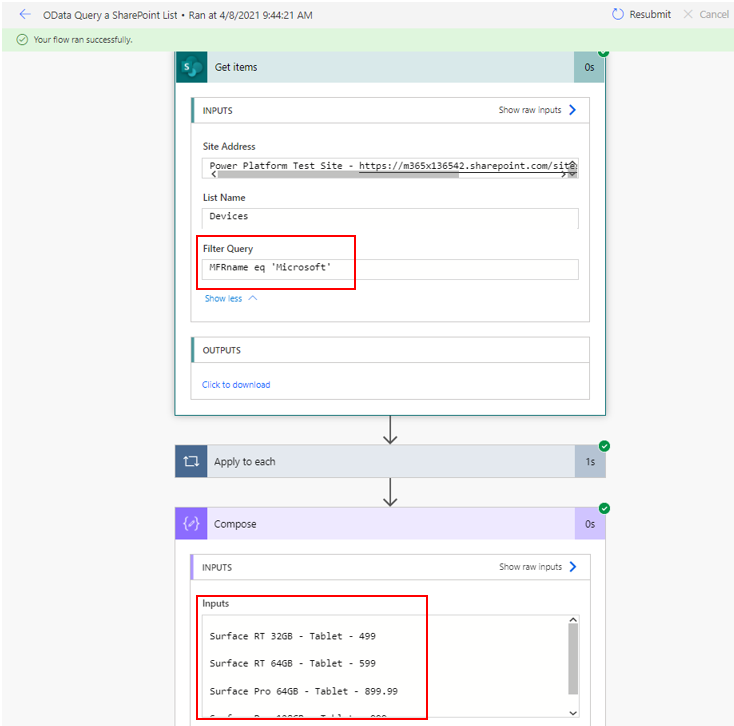Click the Cancel button text
The width and height of the screenshot is (734, 726).
(714, 15)
